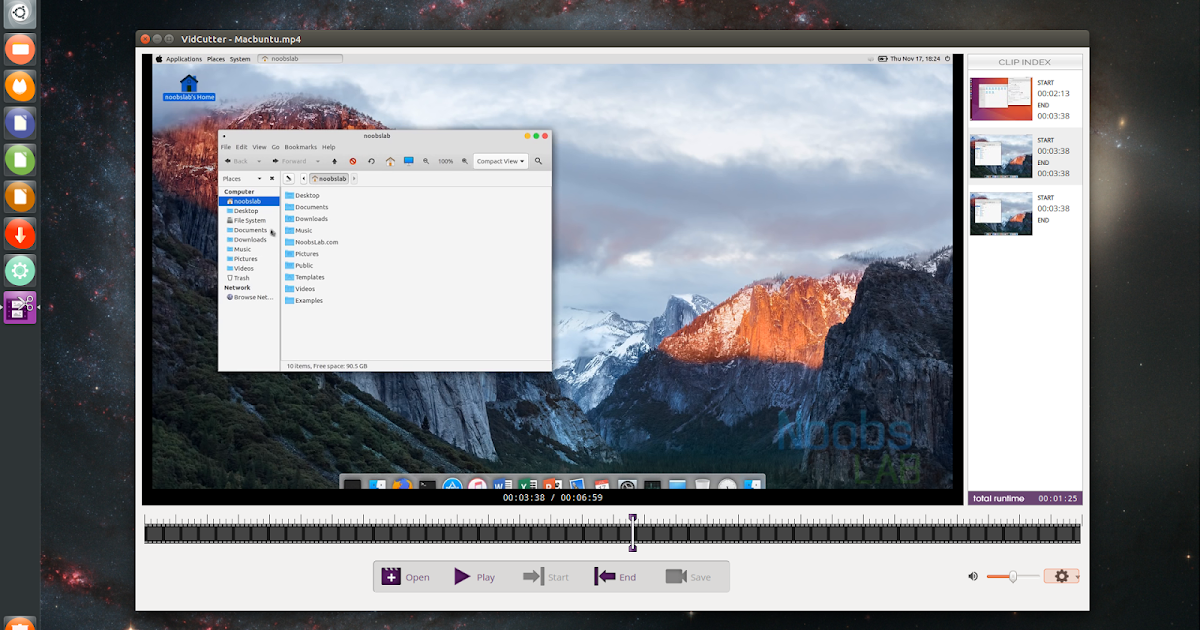This screenshot has width=1200, height=630.
Task: Expand the Back history dropdown arrow
Action: 259,161
